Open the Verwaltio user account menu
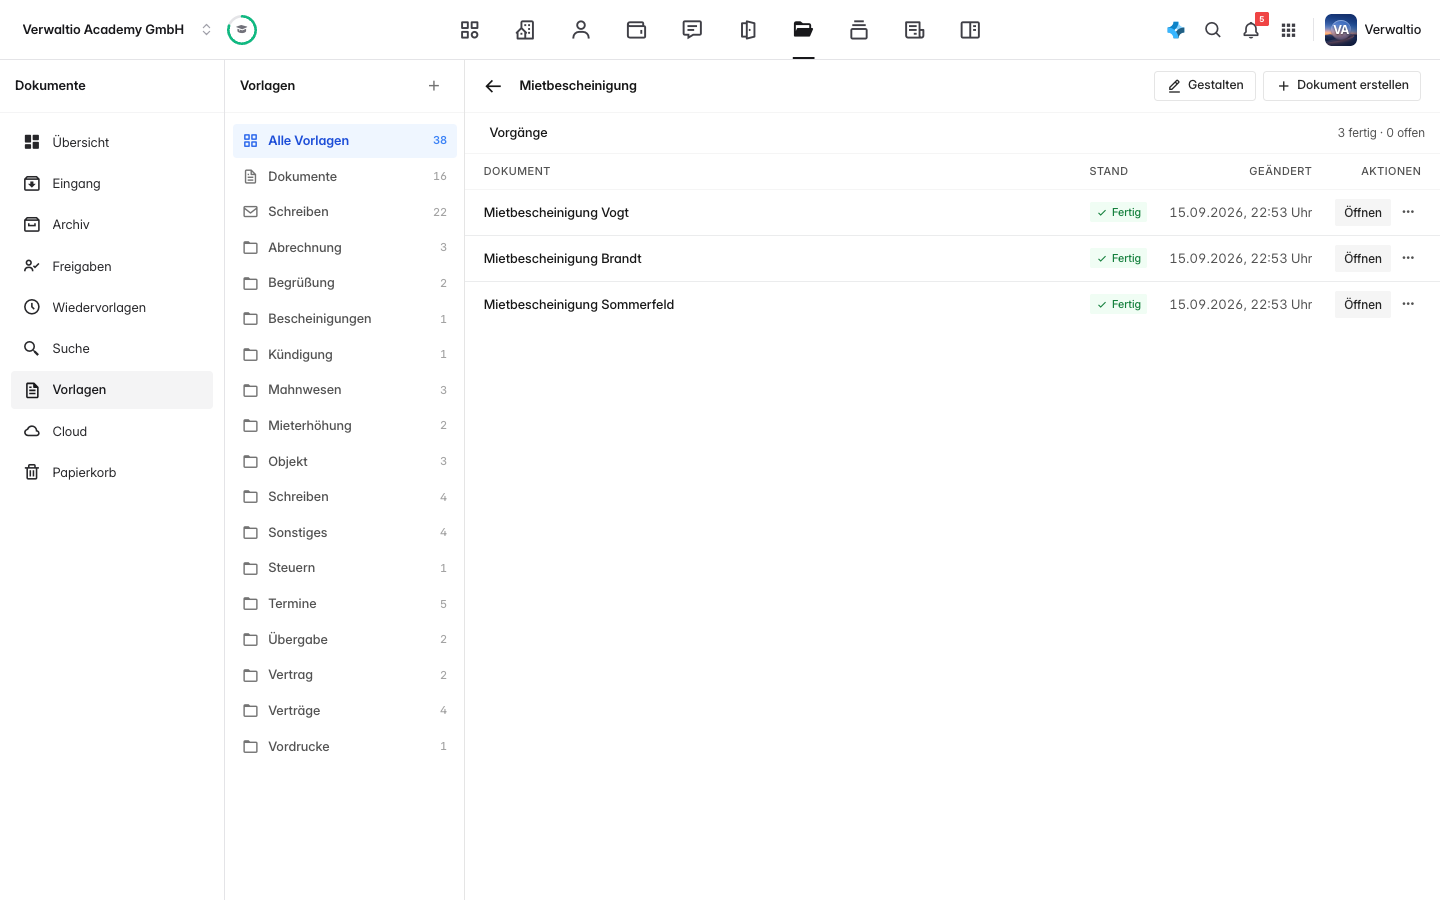 (x=1373, y=30)
